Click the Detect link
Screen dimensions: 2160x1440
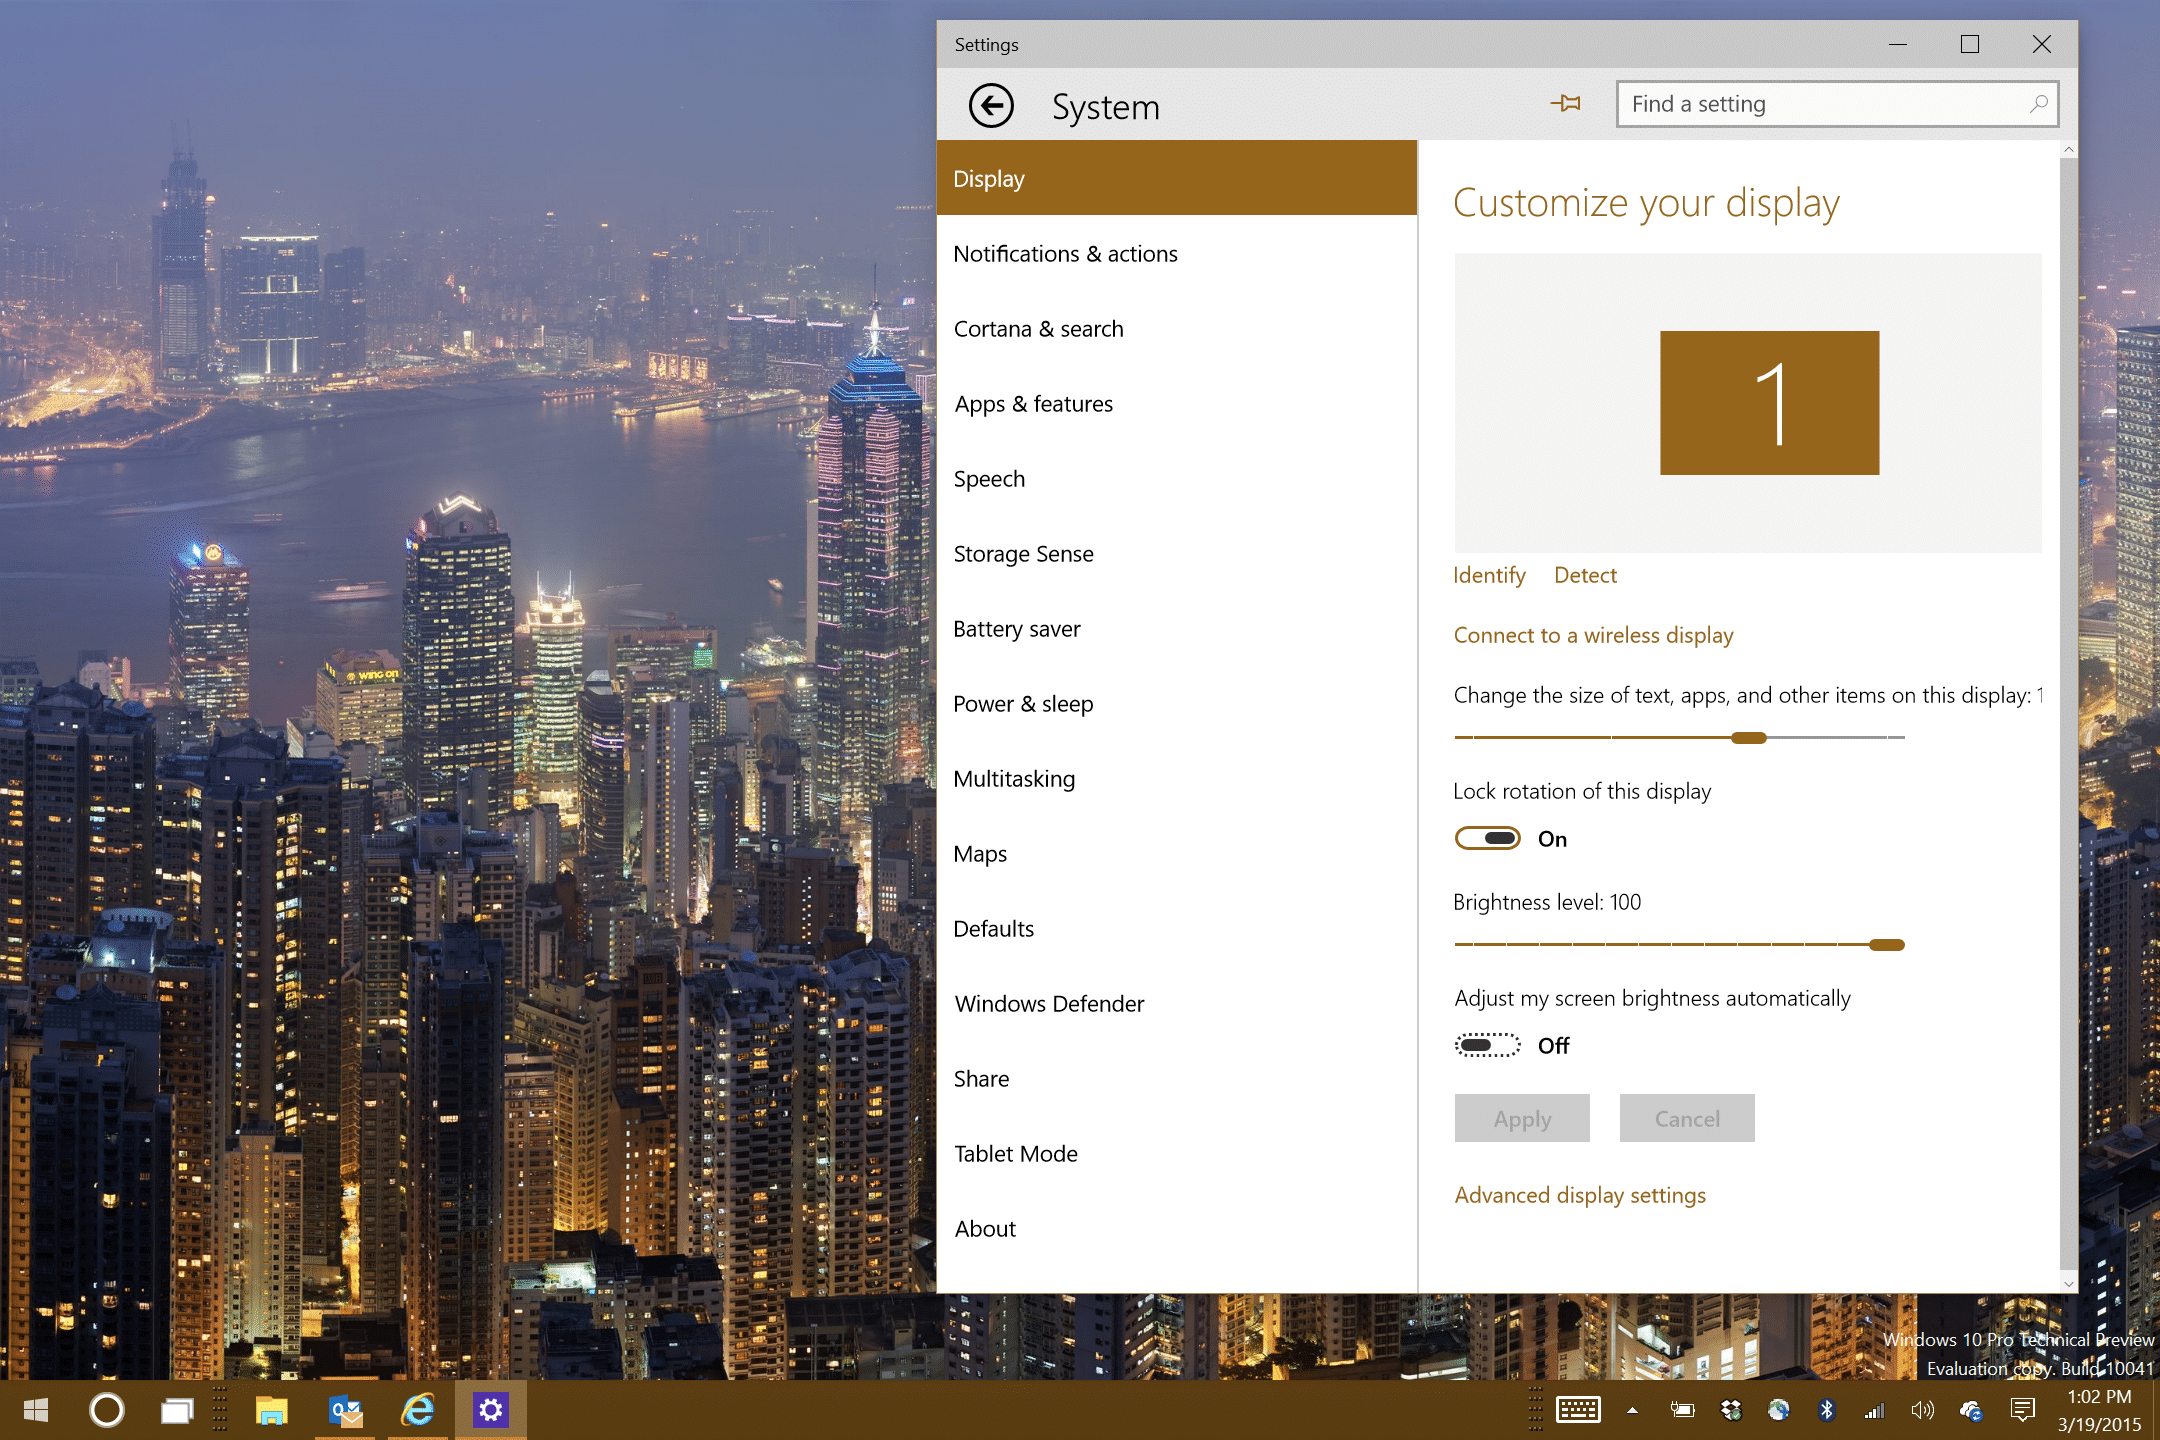[x=1585, y=575]
